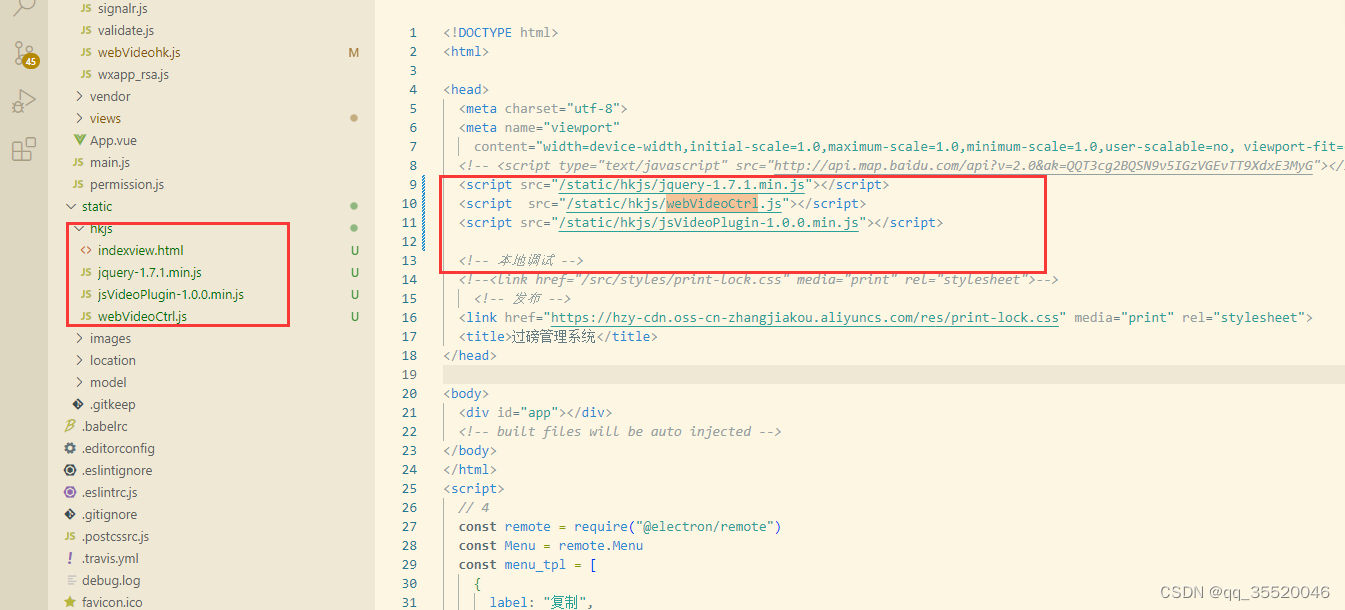
Task: Click the babel icon beside .babelrc
Action: click(x=70, y=426)
